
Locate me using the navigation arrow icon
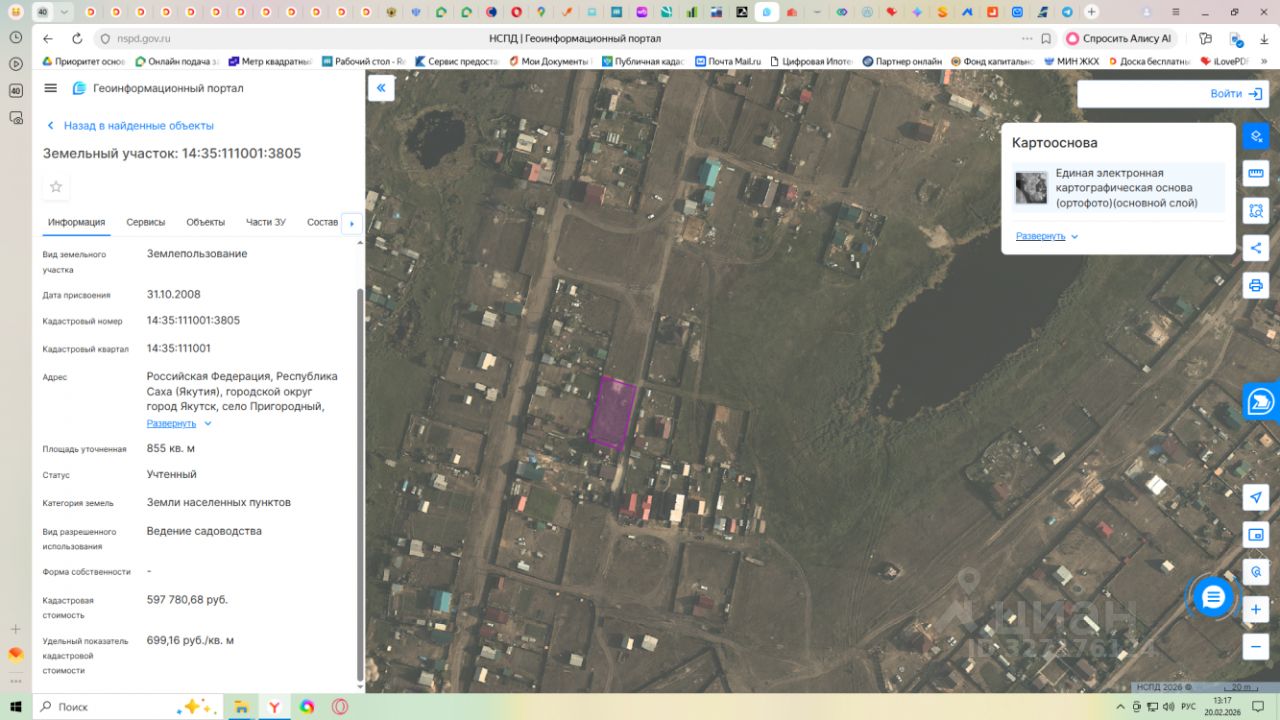pos(1256,498)
